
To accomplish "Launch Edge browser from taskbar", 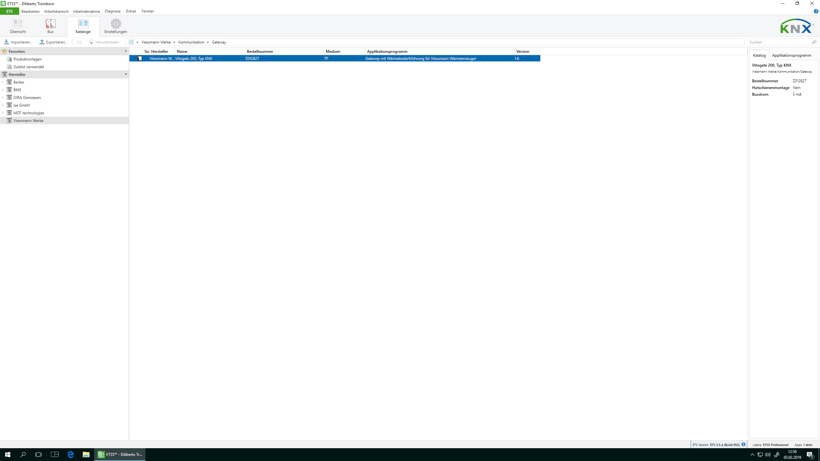I will (x=71, y=454).
